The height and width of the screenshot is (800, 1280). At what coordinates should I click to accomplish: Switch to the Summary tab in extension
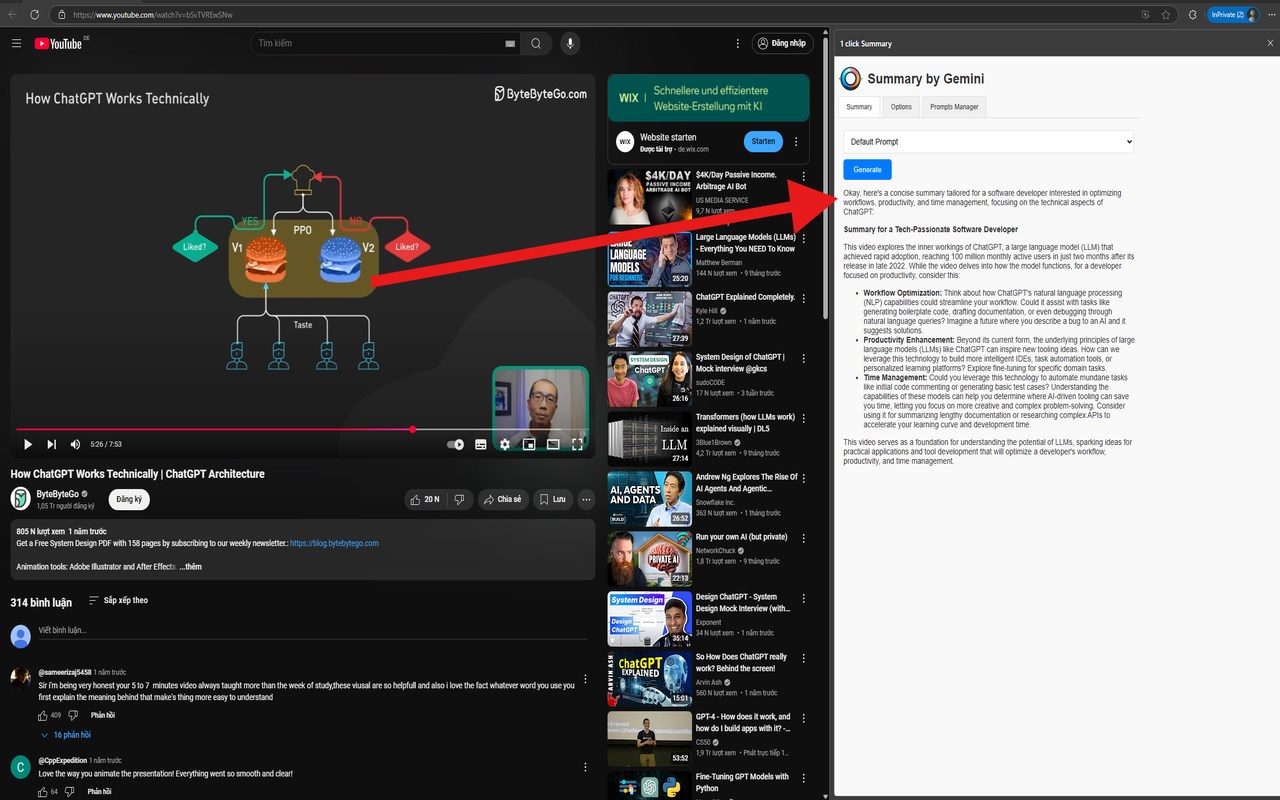[x=859, y=107]
